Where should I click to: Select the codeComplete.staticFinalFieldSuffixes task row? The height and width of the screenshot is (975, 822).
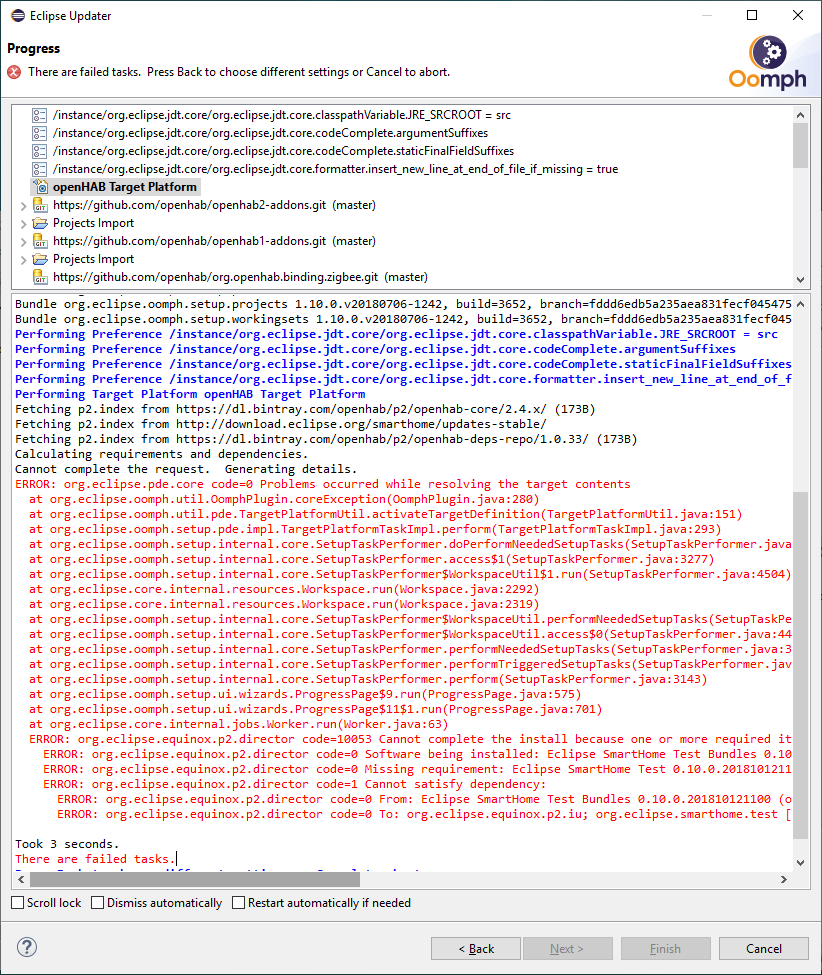coord(284,151)
